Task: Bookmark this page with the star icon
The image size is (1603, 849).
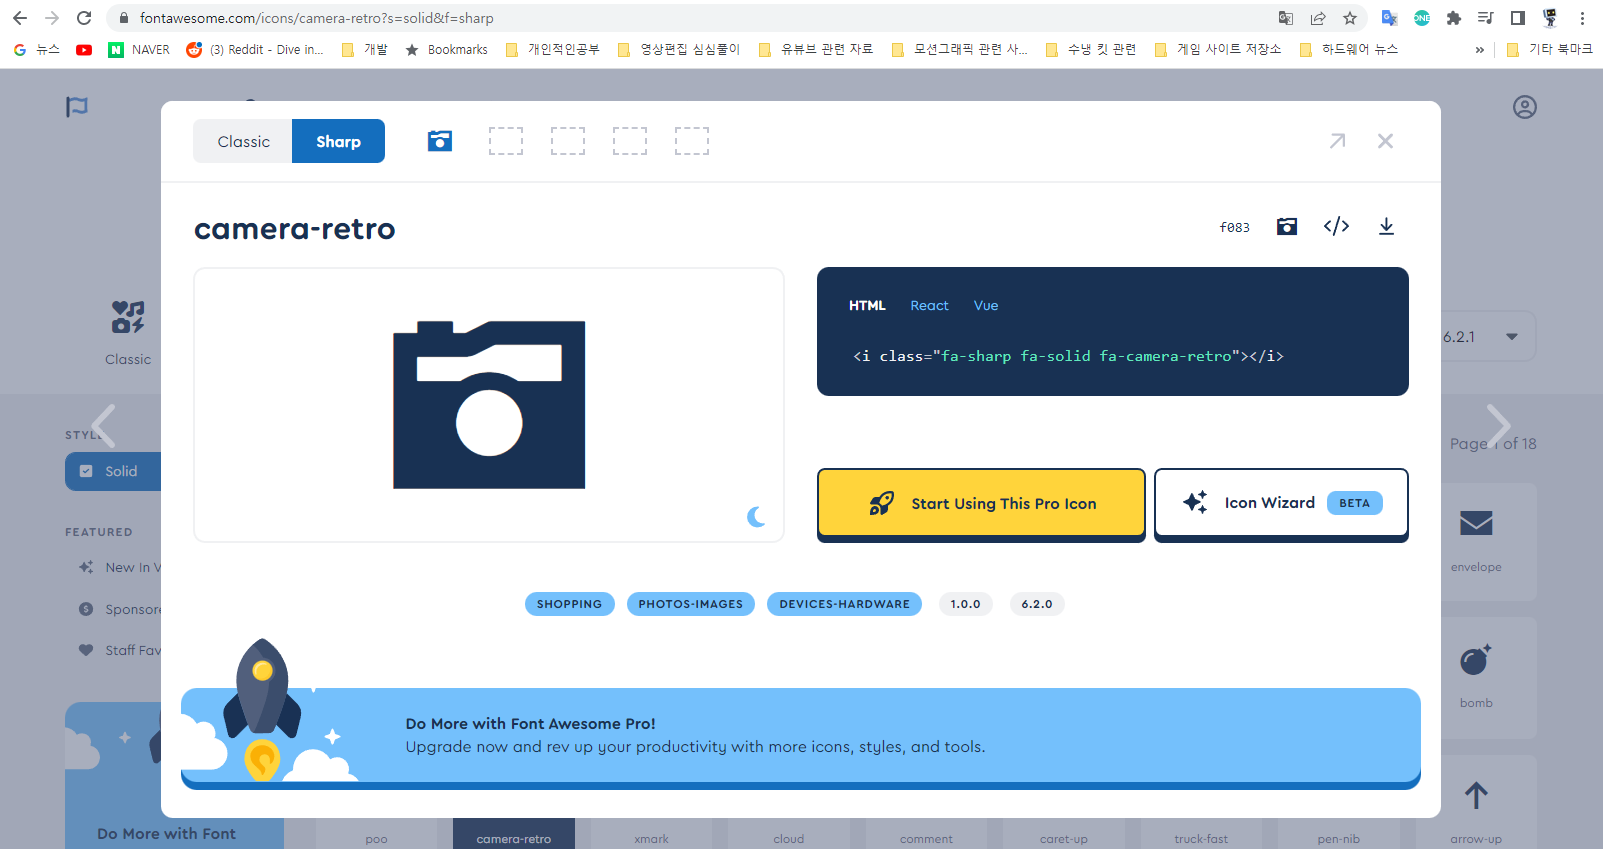Action: point(1350,18)
